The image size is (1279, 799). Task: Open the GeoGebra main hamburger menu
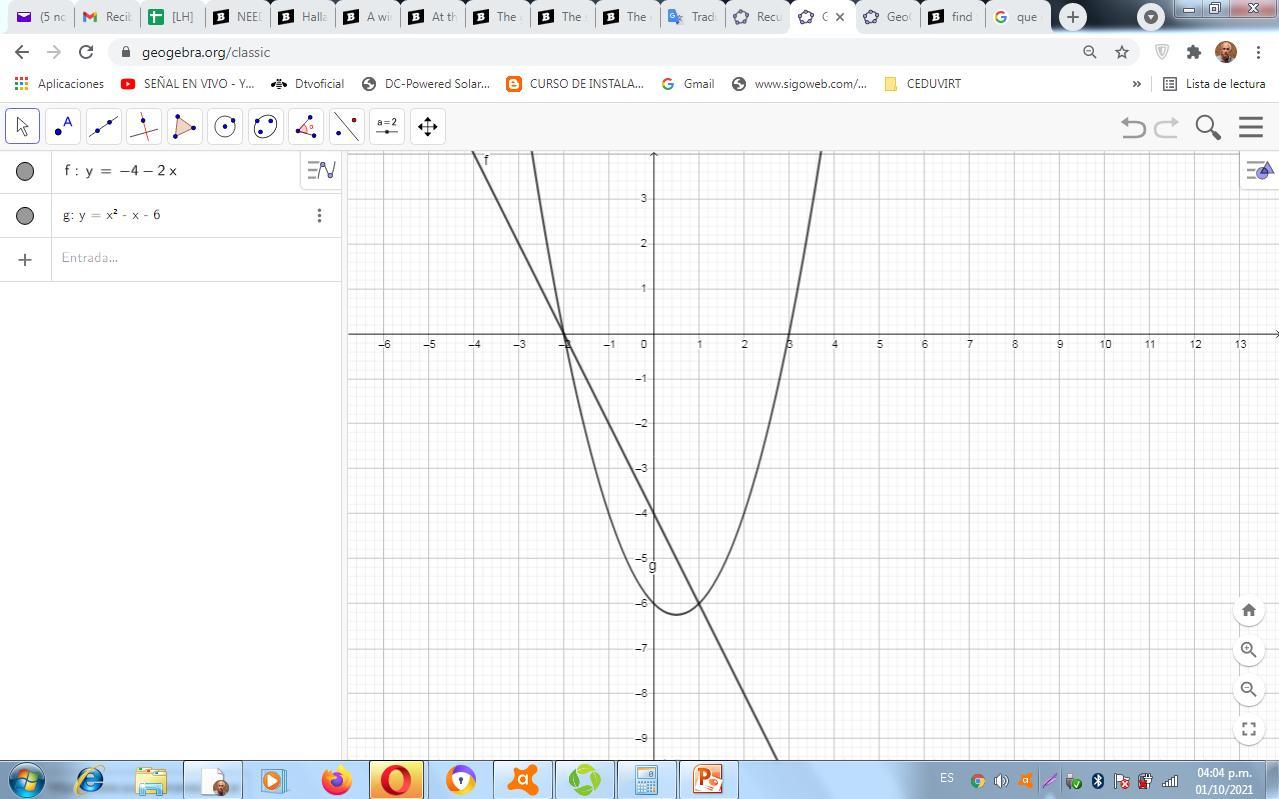coord(1250,127)
